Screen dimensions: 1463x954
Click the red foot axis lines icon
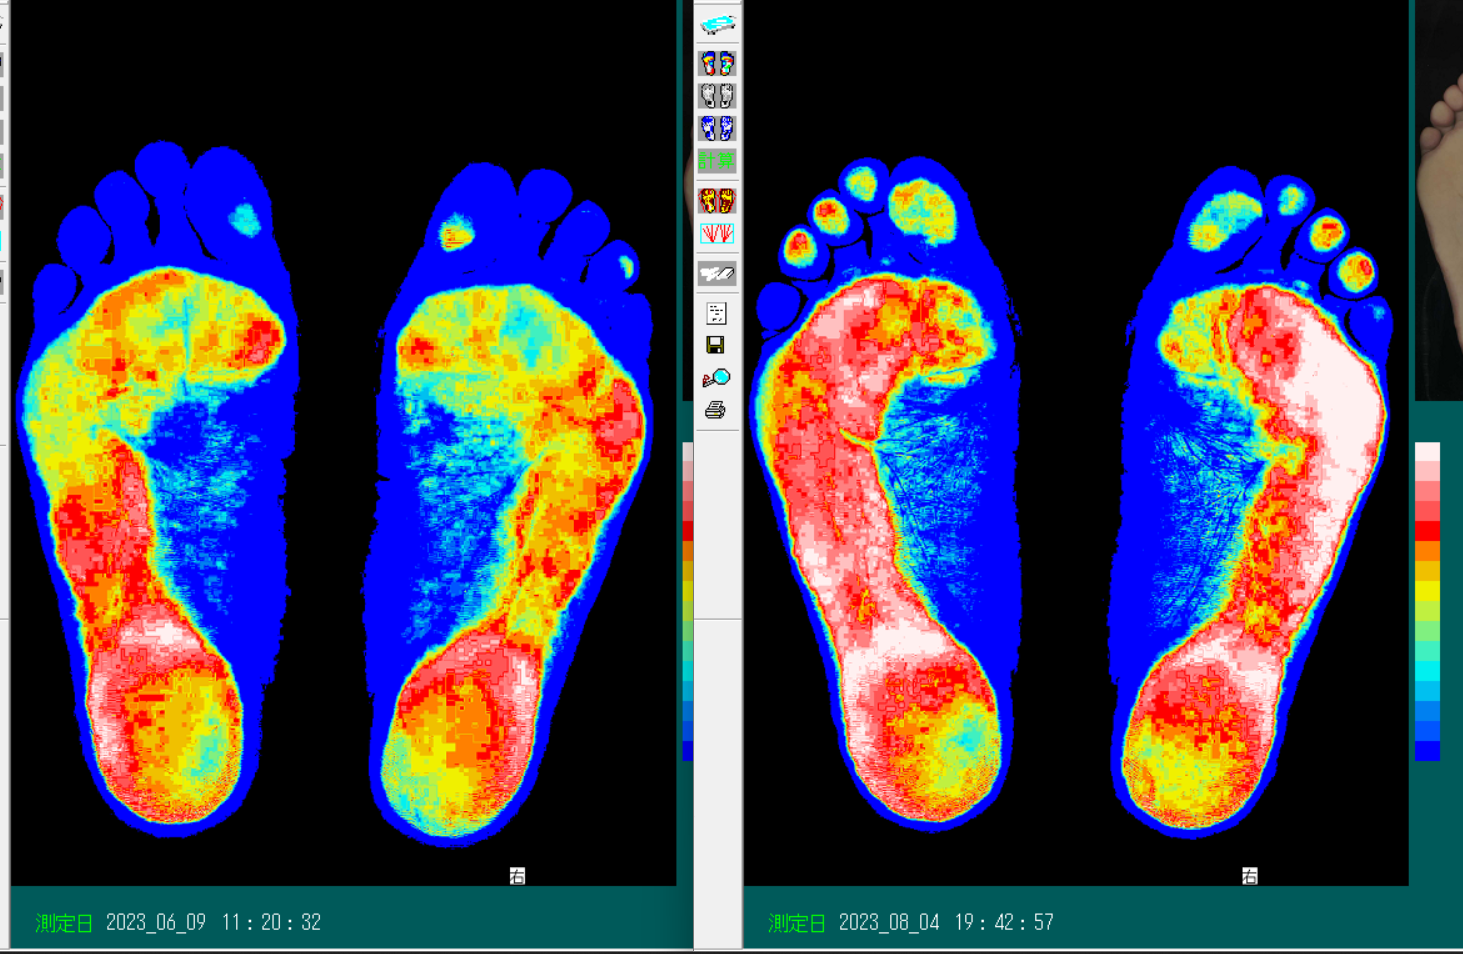pyautogui.click(x=717, y=234)
